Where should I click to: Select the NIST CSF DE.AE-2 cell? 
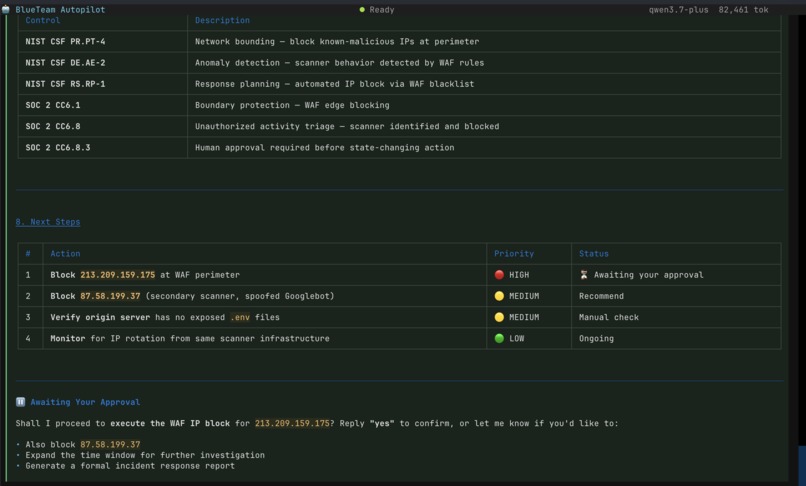tap(103, 63)
